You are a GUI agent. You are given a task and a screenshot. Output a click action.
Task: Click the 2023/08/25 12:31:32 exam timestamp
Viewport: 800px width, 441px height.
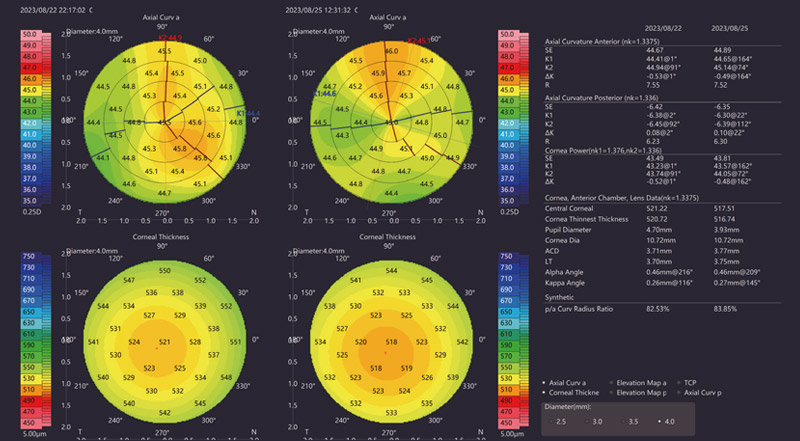(x=318, y=10)
